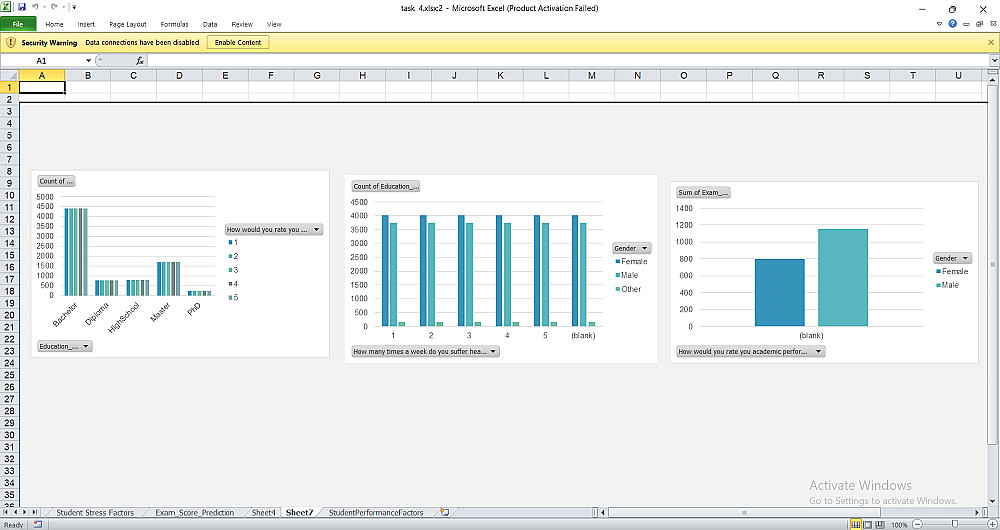Switch to Exam_Score_Prediction sheet tab

pos(195,512)
